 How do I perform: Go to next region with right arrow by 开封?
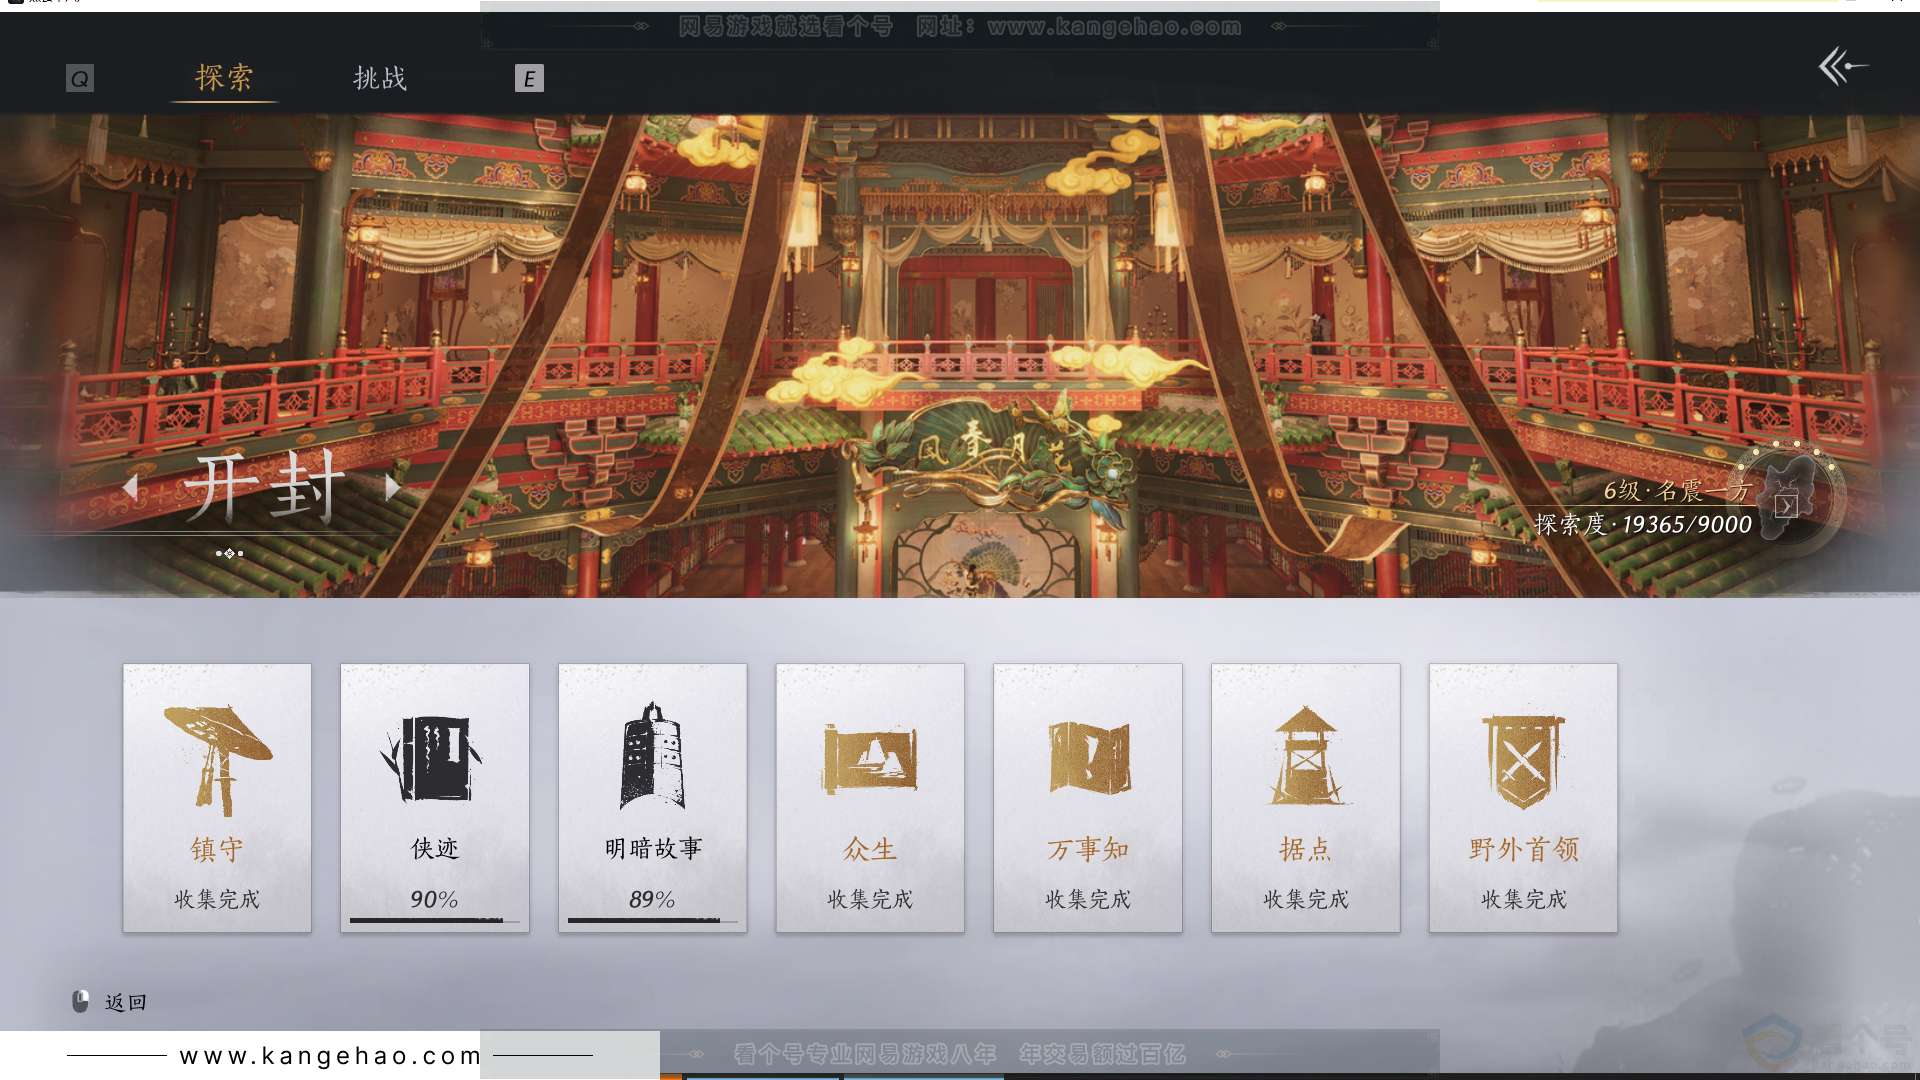393,487
